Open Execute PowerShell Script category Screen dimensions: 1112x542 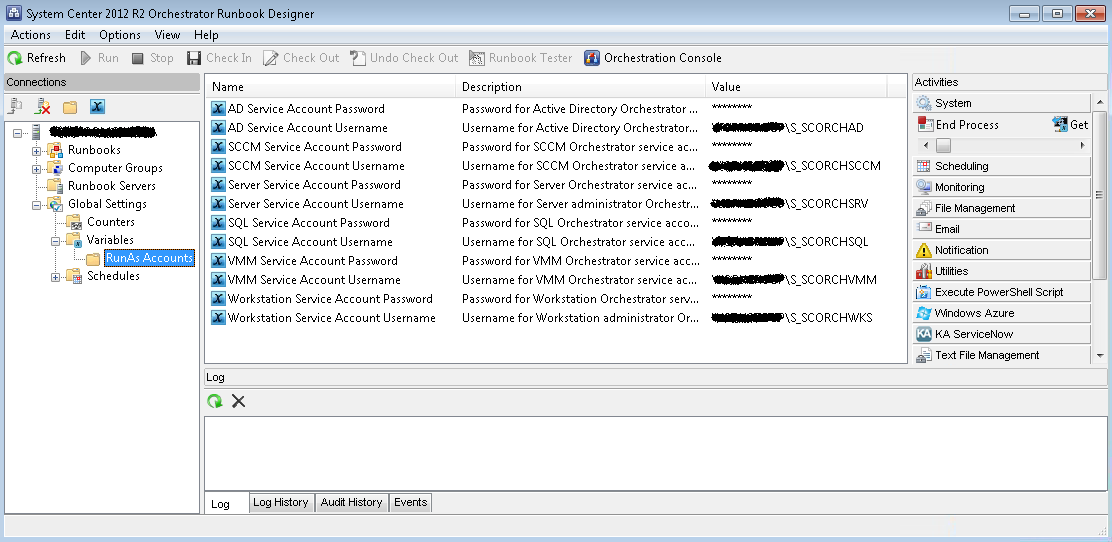pyautogui.click(x=1001, y=292)
